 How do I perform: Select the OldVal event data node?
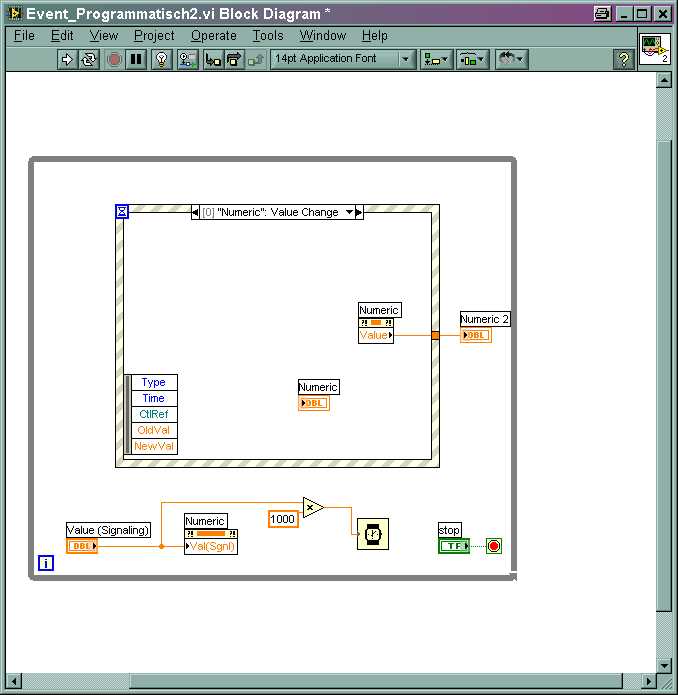[154, 430]
